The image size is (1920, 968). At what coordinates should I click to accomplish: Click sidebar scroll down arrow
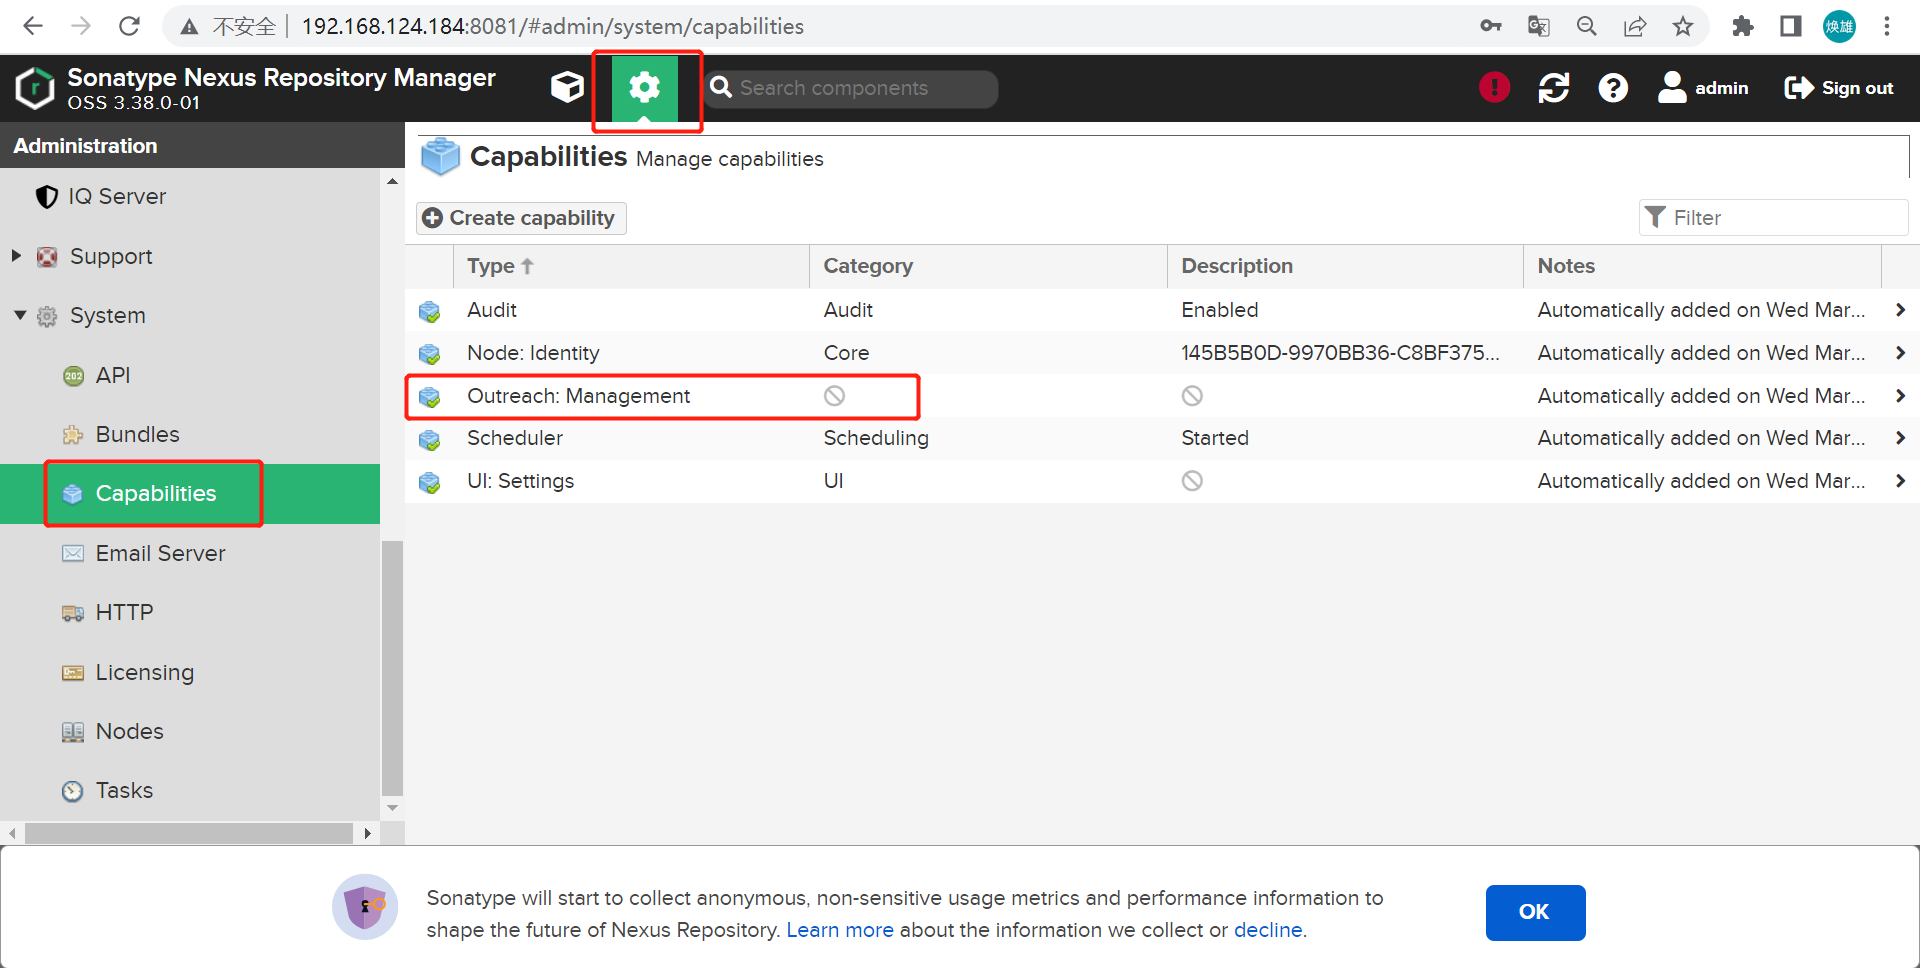pos(392,808)
